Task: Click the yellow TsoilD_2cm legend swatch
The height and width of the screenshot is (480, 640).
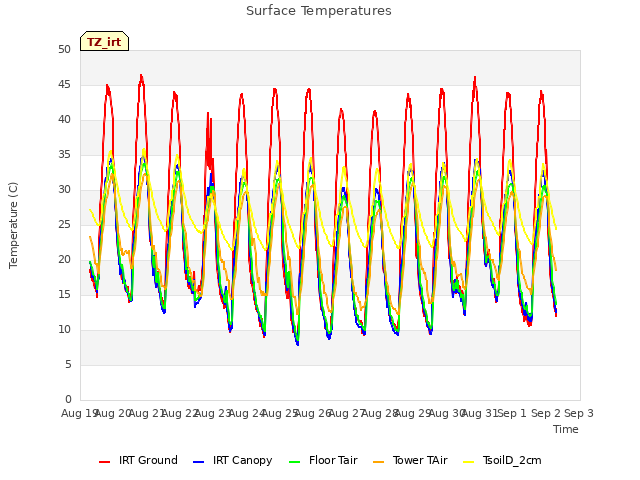Action: pos(469,462)
